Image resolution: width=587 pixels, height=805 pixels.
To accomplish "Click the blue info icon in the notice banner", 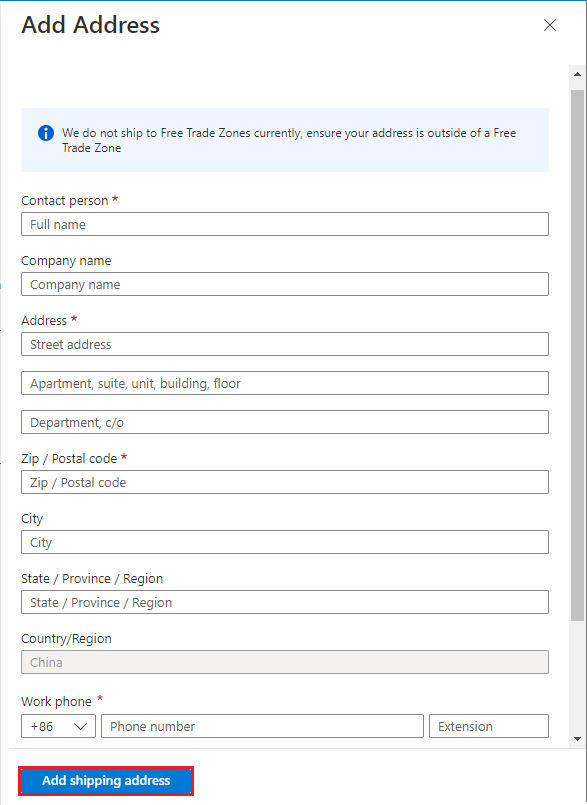I will [45, 133].
